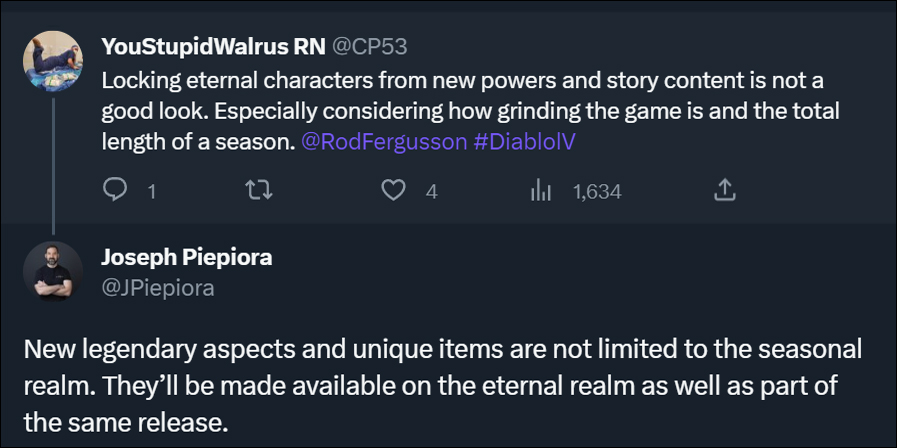Viewport: 897px width, 448px height.
Task: Click the reply count showing 1
Action: 152,191
